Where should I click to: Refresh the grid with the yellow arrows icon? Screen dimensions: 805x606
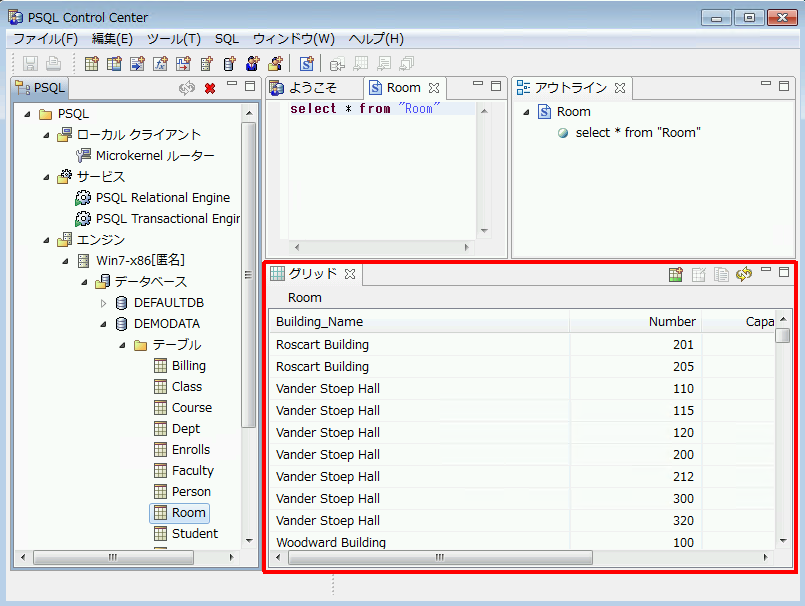(x=743, y=274)
